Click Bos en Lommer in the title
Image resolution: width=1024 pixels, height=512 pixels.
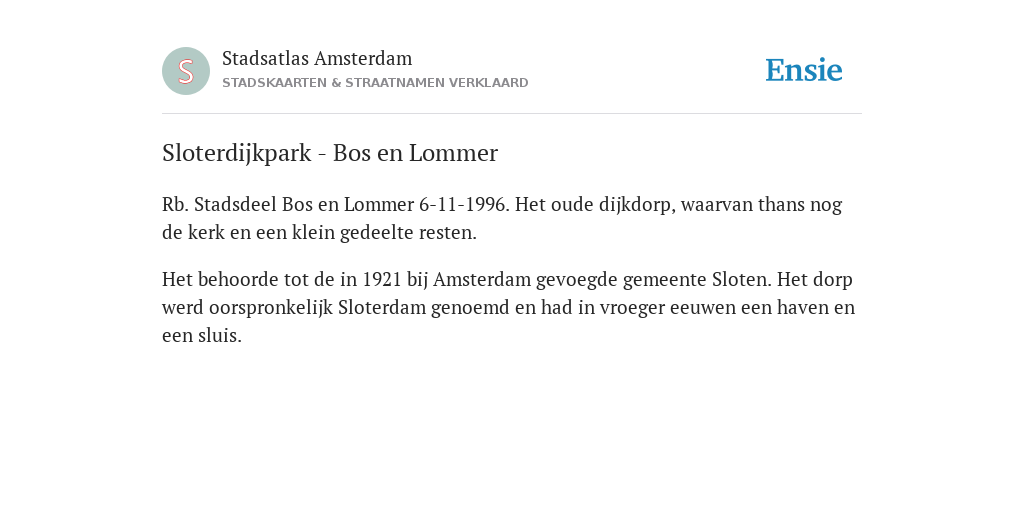point(415,153)
